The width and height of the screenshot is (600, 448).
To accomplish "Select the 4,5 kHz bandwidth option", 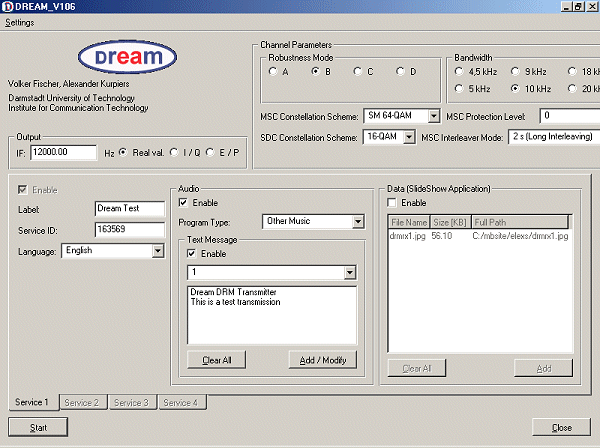I will [458, 71].
